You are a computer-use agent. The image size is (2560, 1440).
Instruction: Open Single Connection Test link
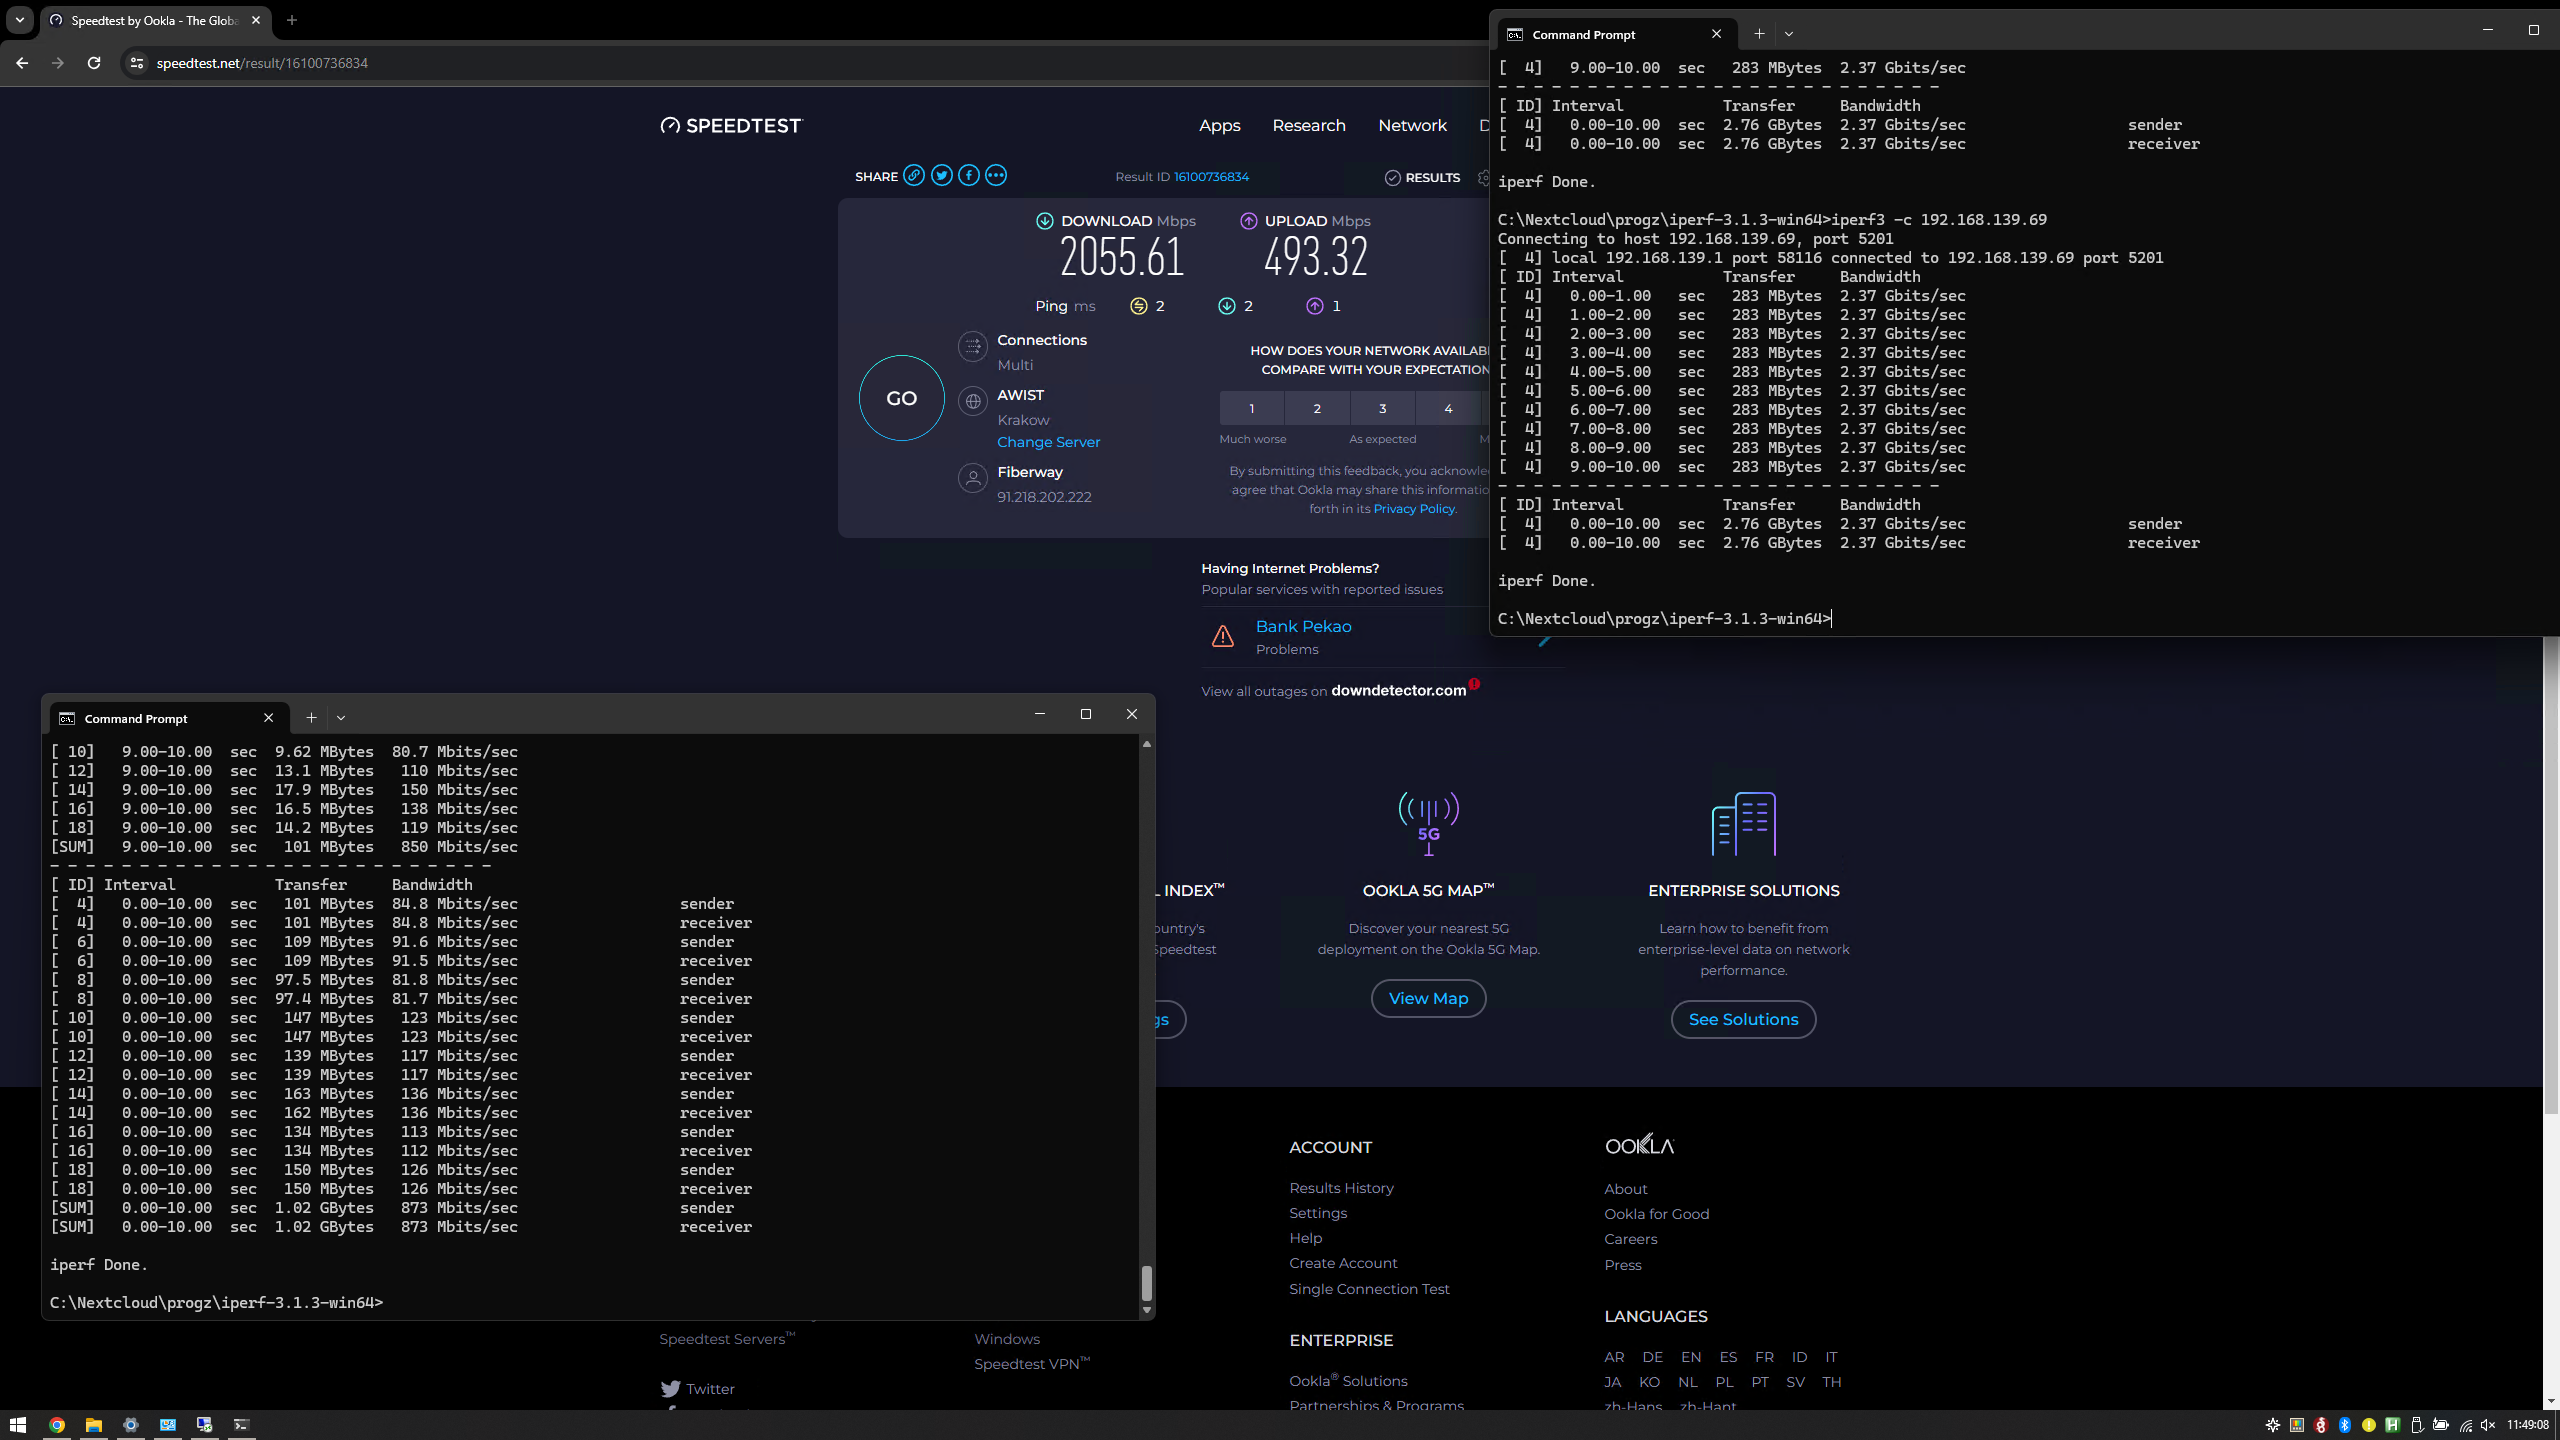(1369, 1289)
